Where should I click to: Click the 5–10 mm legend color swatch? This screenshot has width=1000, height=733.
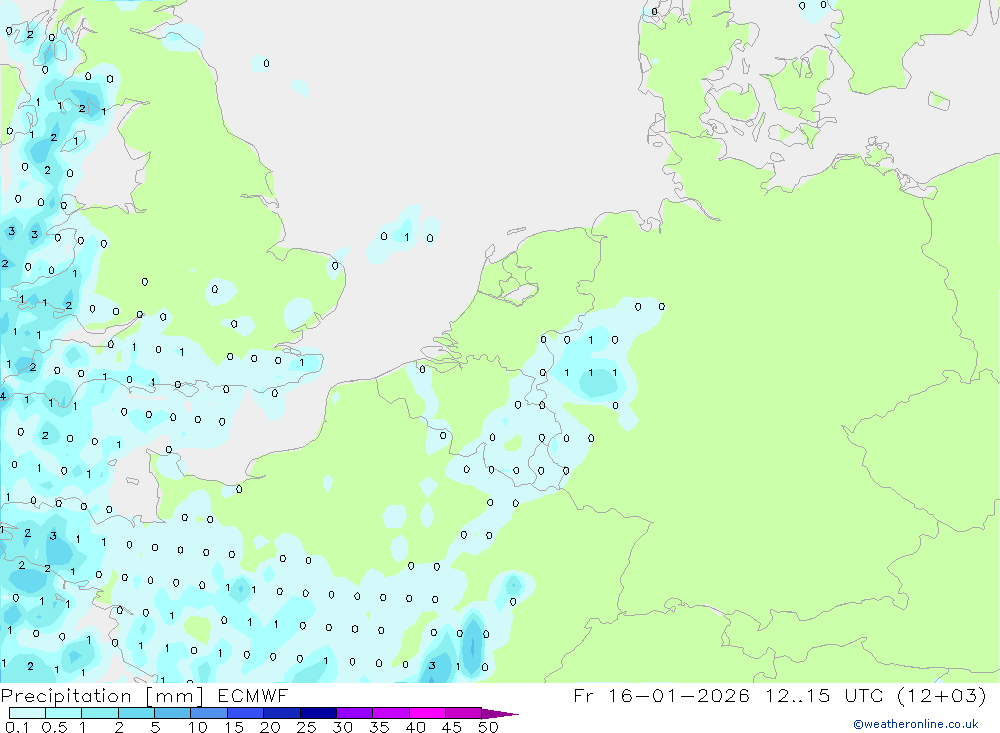pyautogui.click(x=173, y=713)
